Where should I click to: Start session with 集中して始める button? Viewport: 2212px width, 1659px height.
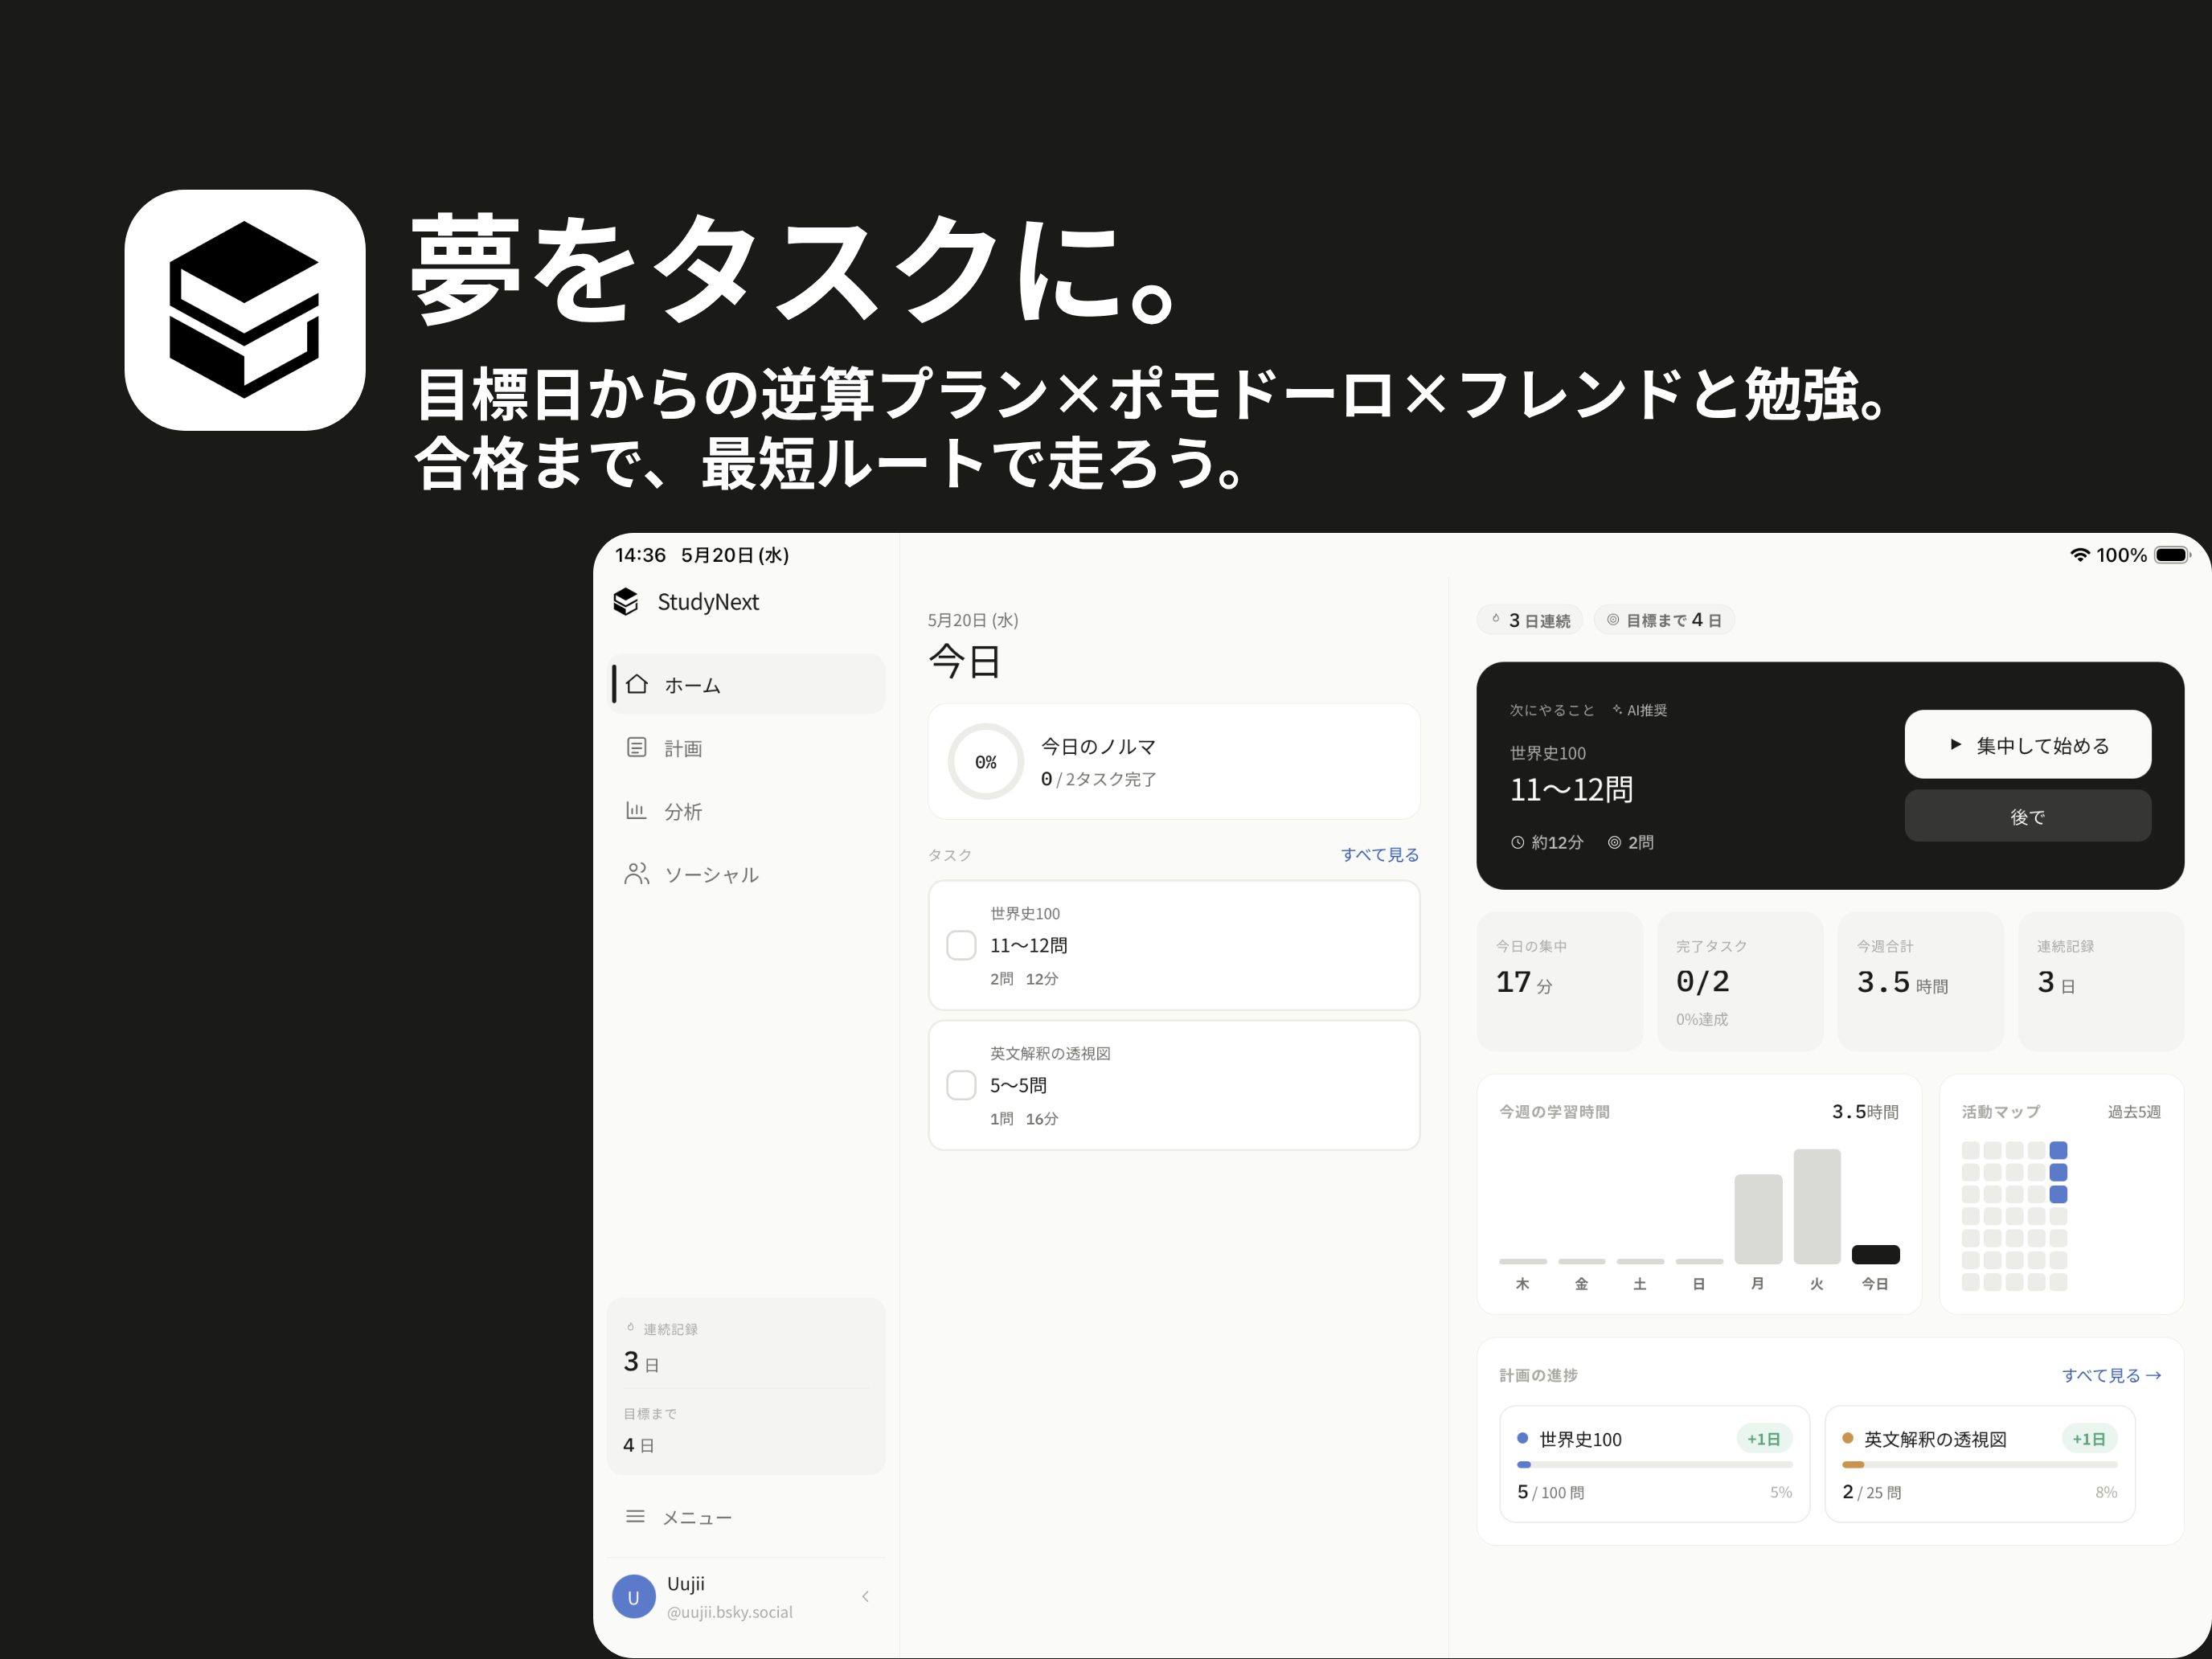(x=2028, y=744)
